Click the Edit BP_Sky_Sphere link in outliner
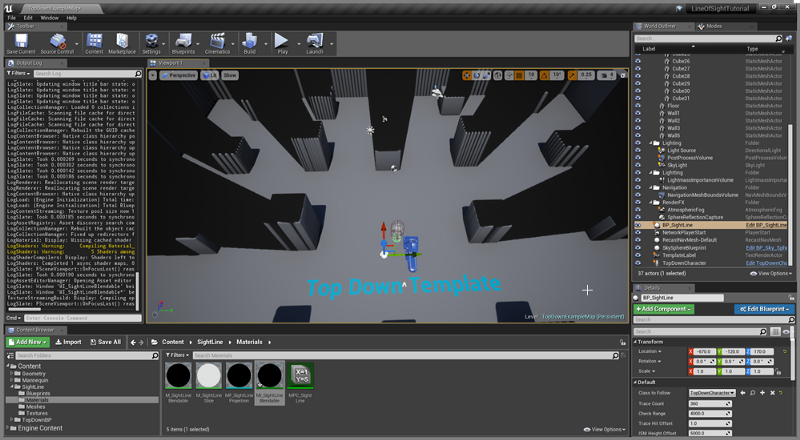Viewport: 800px width, 440px height. [766, 248]
